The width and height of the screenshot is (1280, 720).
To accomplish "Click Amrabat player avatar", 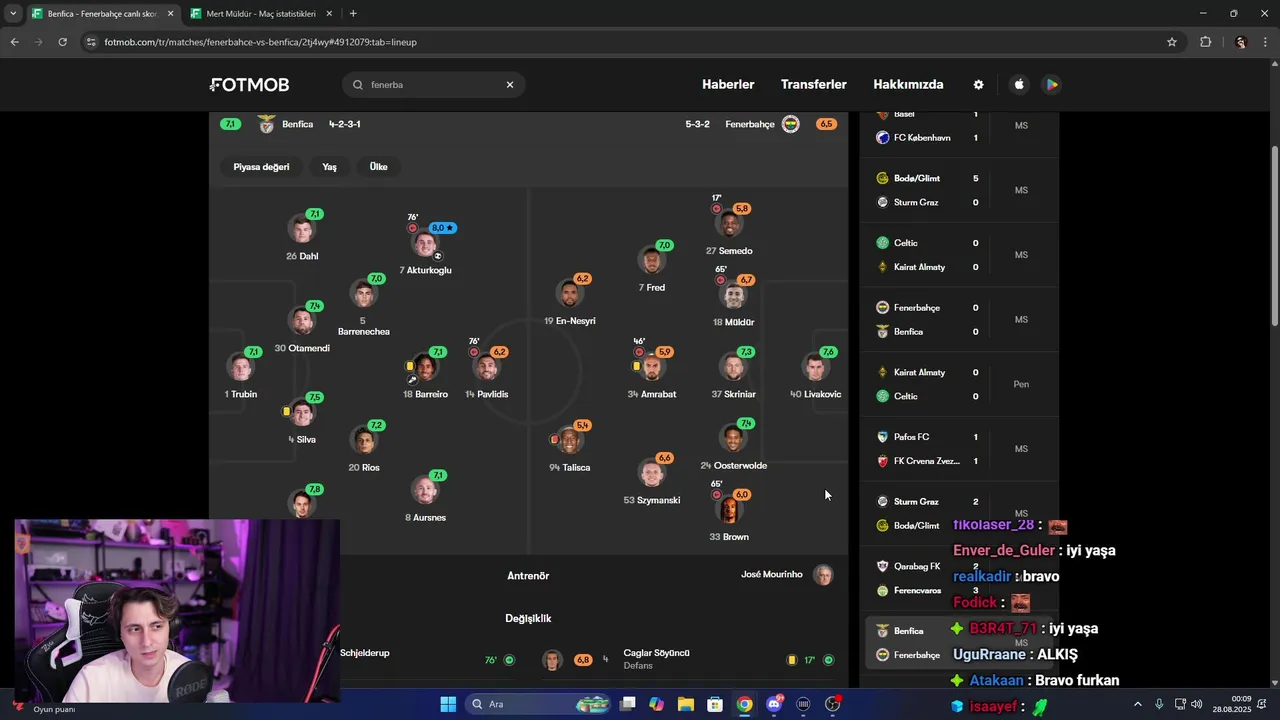I will [652, 367].
